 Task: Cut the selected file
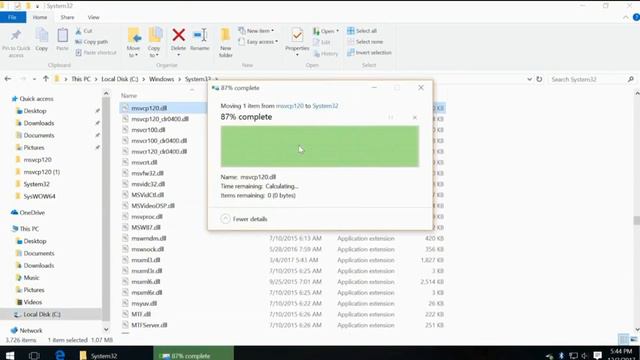pyautogui.click(x=84, y=31)
